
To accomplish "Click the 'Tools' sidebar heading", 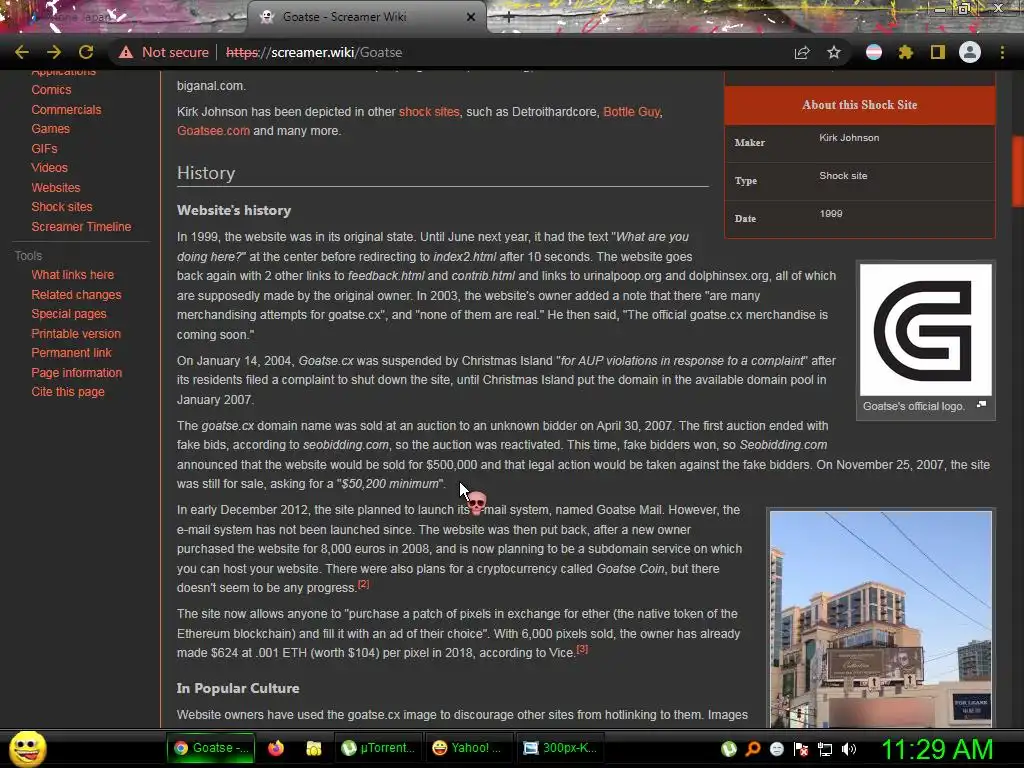I will [x=28, y=256].
